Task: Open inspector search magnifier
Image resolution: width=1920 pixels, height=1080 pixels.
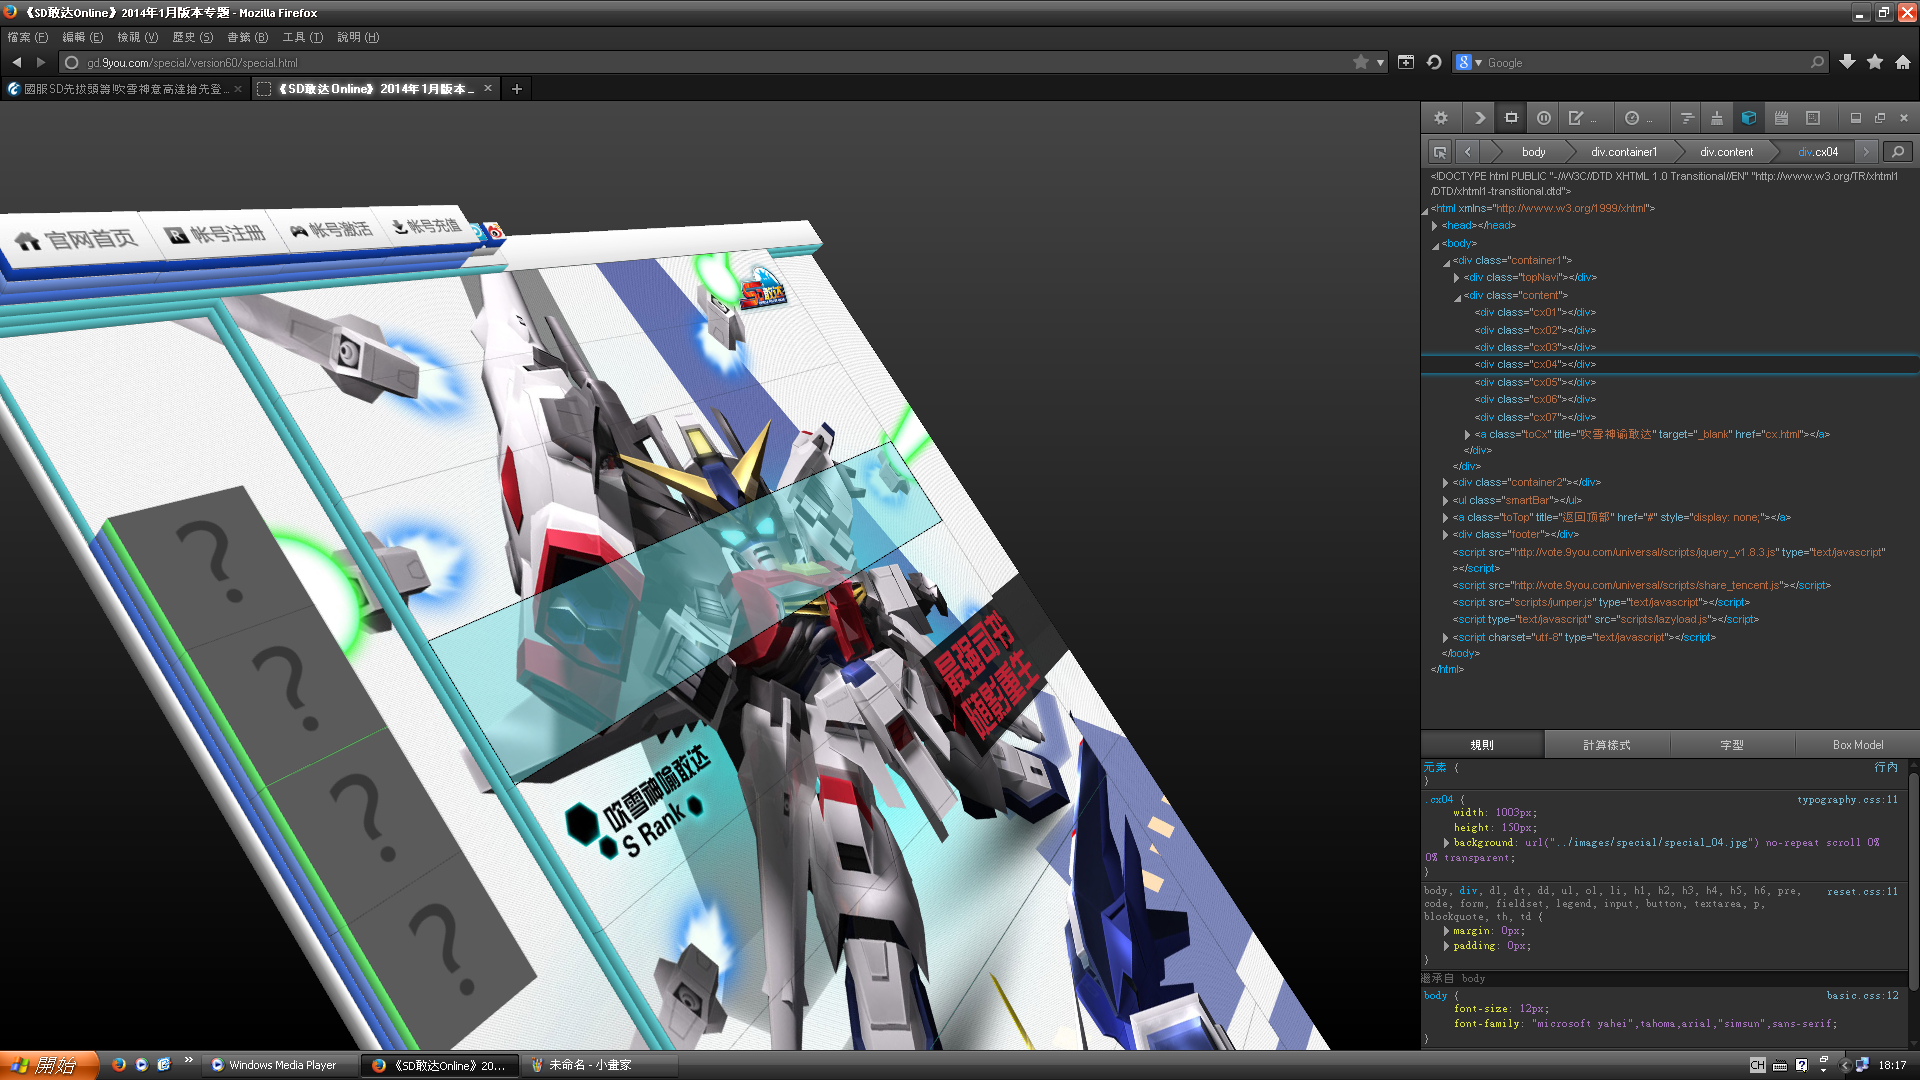Action: pos(1898,152)
